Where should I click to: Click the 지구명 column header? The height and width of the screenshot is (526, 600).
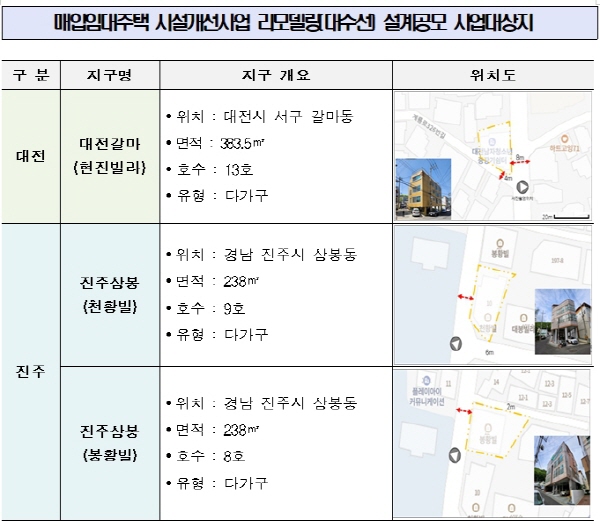tap(108, 76)
